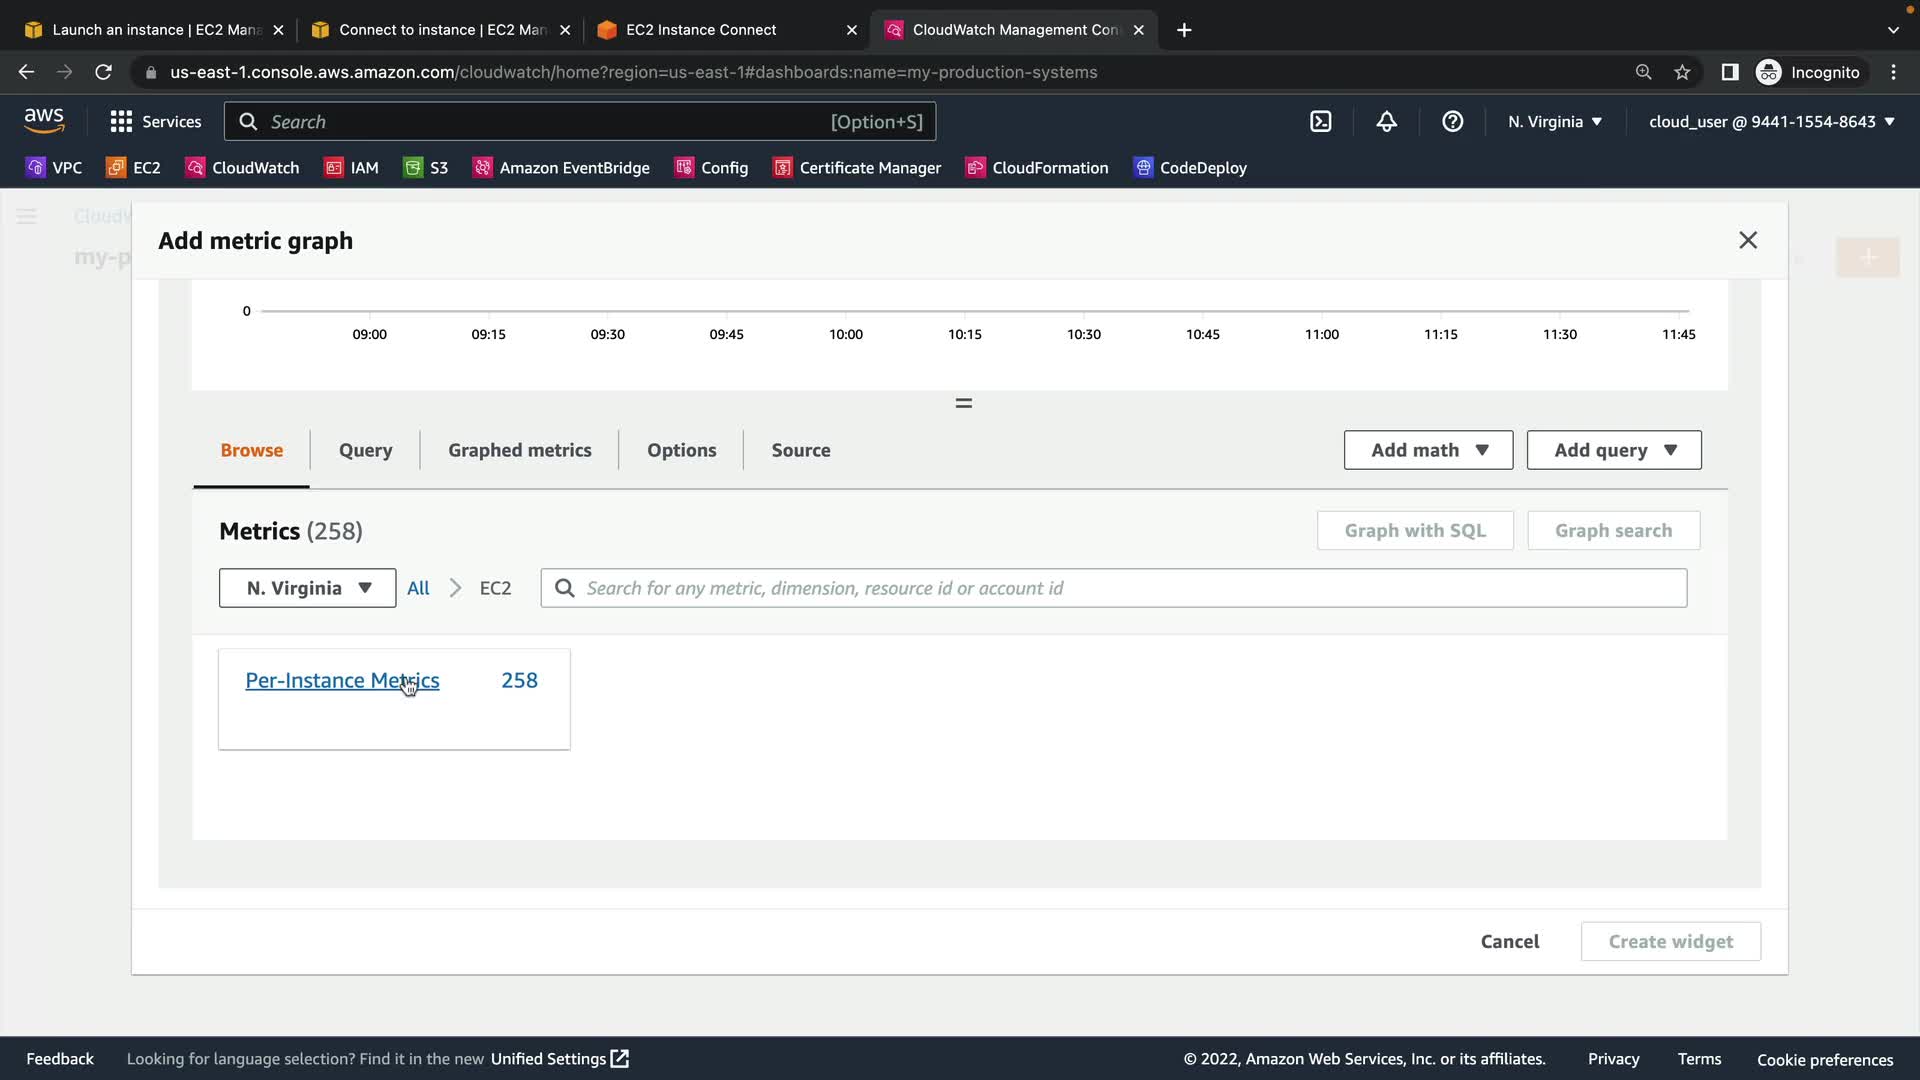Switch to the Options tab

click(x=681, y=450)
